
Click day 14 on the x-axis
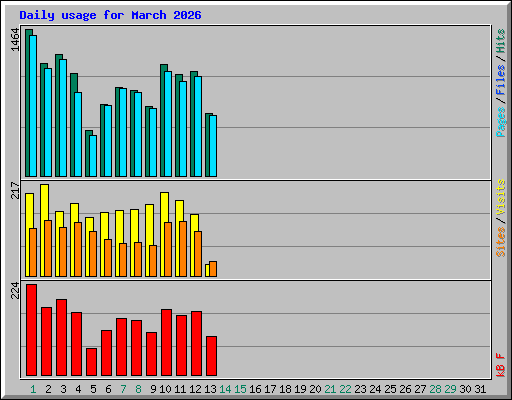(225, 389)
